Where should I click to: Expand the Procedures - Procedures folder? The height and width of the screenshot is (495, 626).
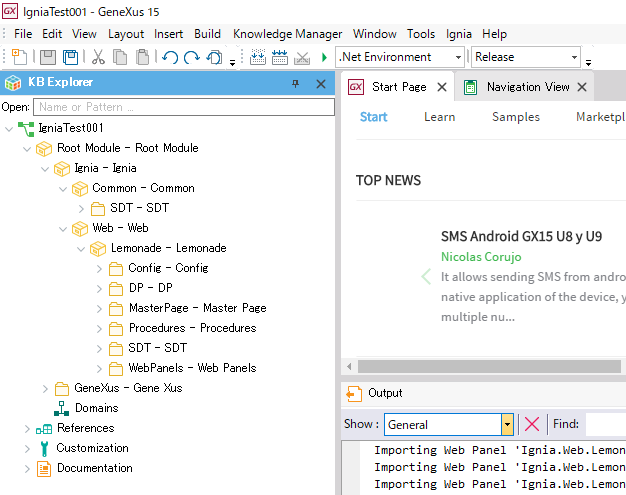[99, 329]
